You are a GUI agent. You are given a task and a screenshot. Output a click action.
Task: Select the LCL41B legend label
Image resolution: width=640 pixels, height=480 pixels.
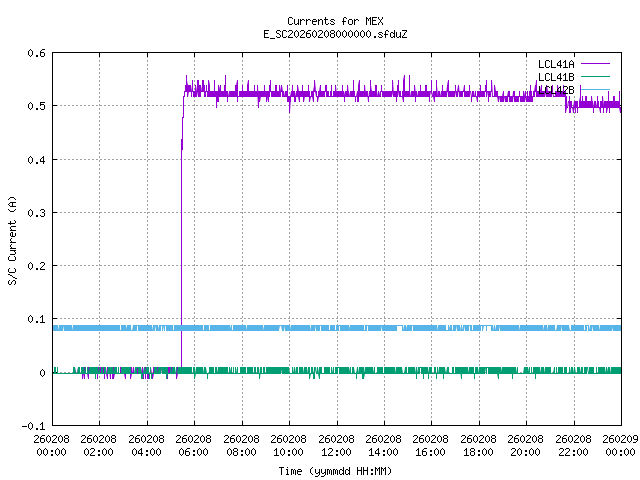555,77
